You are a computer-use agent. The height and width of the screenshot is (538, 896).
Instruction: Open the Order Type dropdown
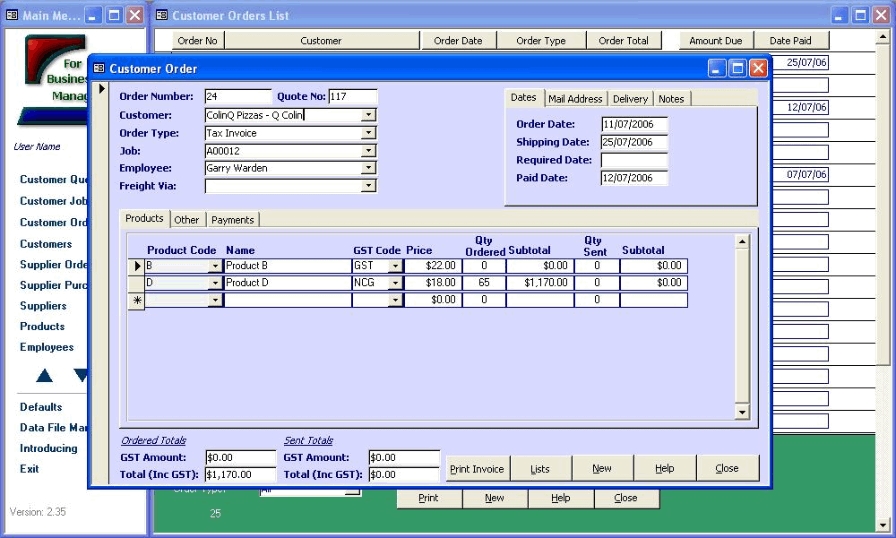369,133
